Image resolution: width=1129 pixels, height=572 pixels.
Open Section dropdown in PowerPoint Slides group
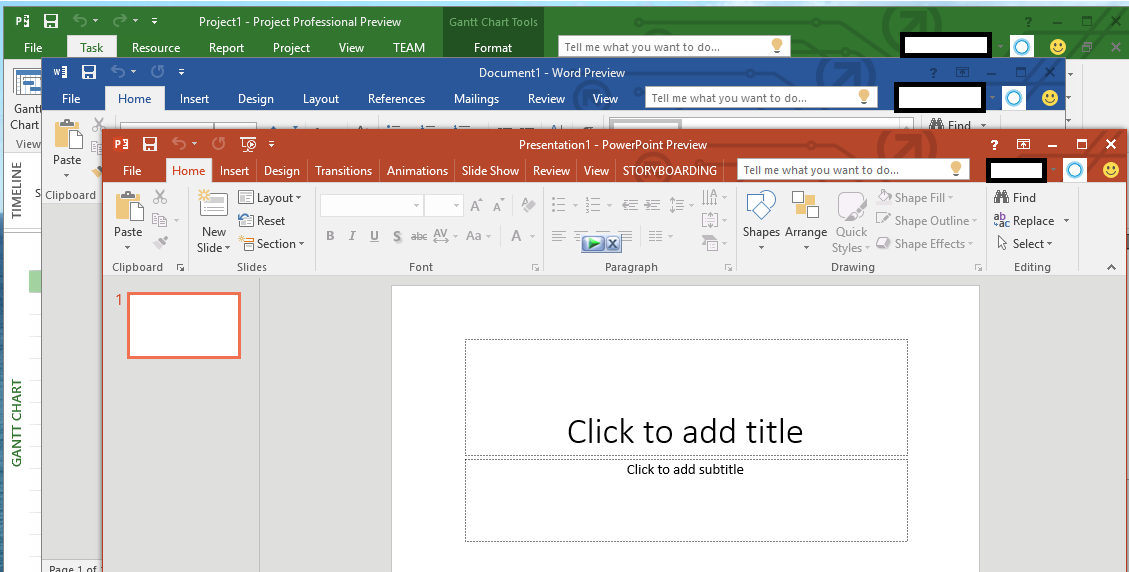point(271,243)
